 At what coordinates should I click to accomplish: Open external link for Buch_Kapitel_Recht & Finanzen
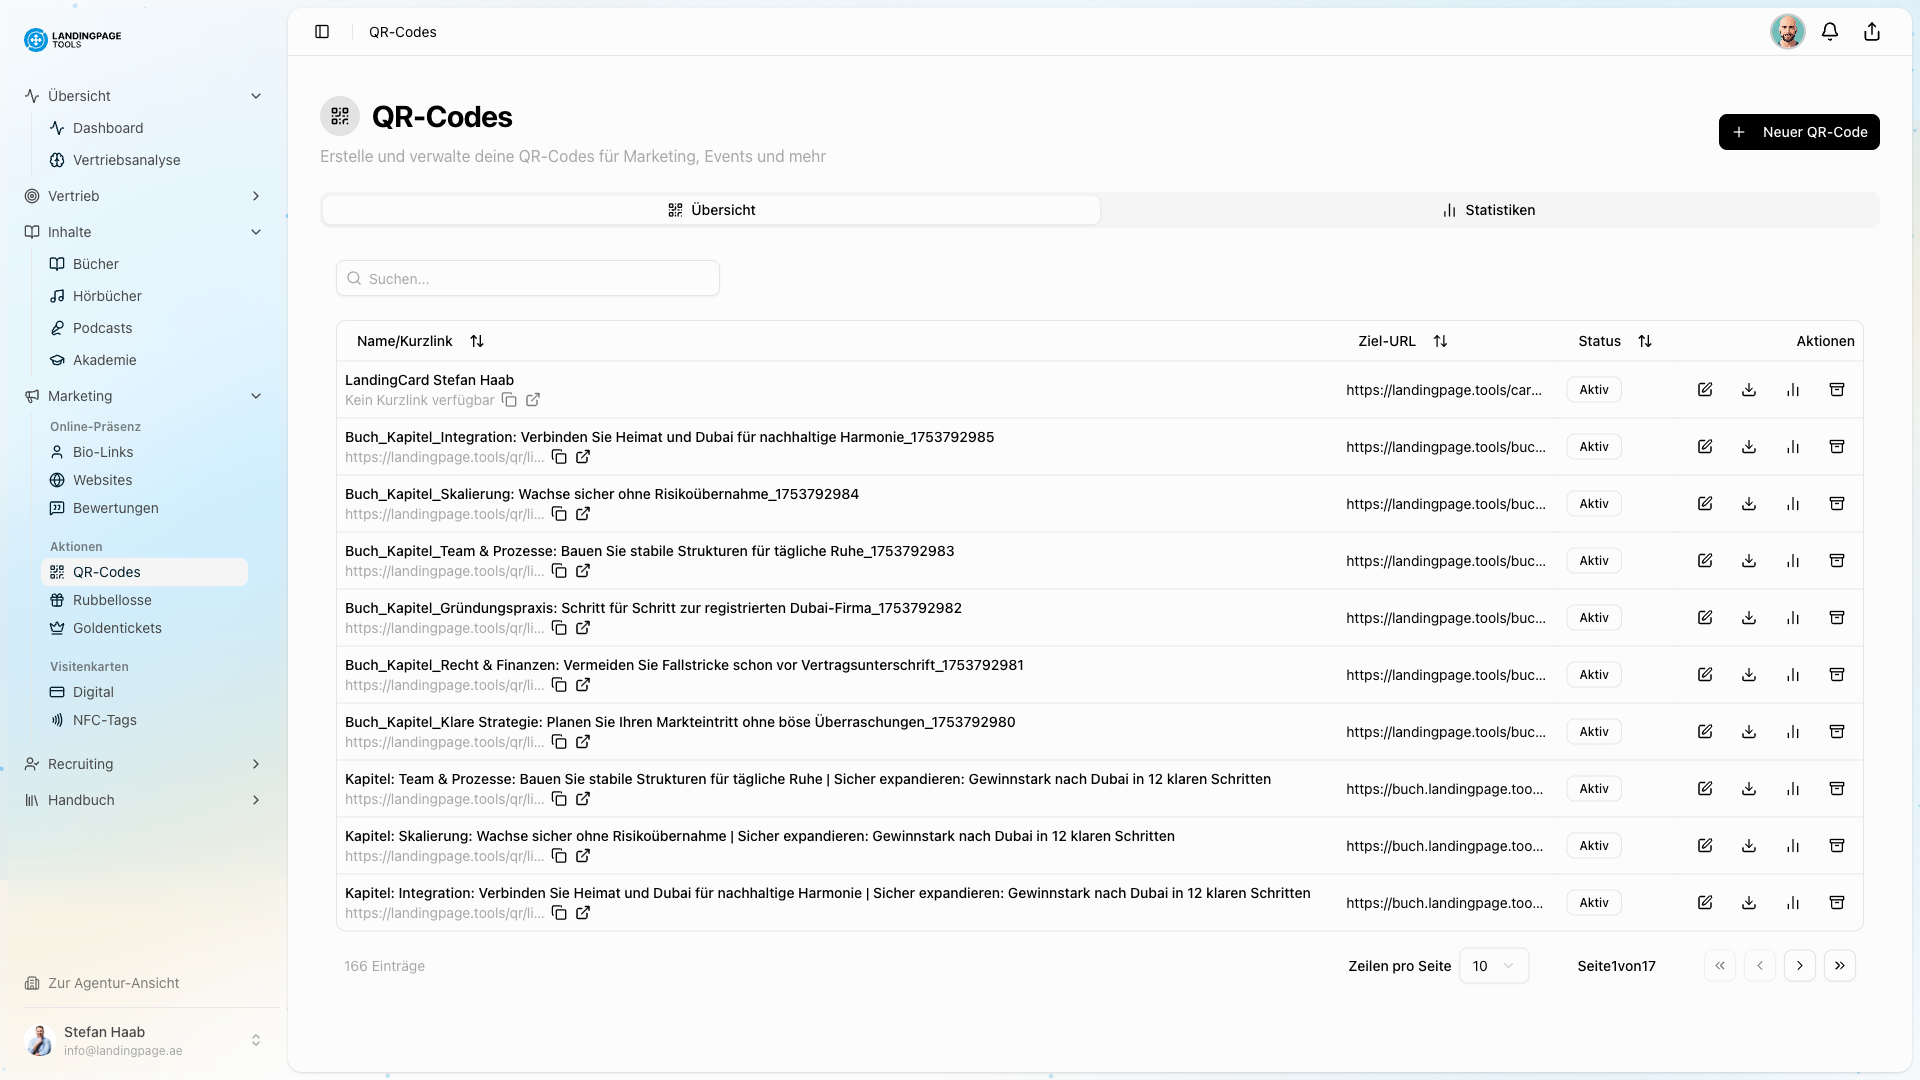(x=583, y=685)
